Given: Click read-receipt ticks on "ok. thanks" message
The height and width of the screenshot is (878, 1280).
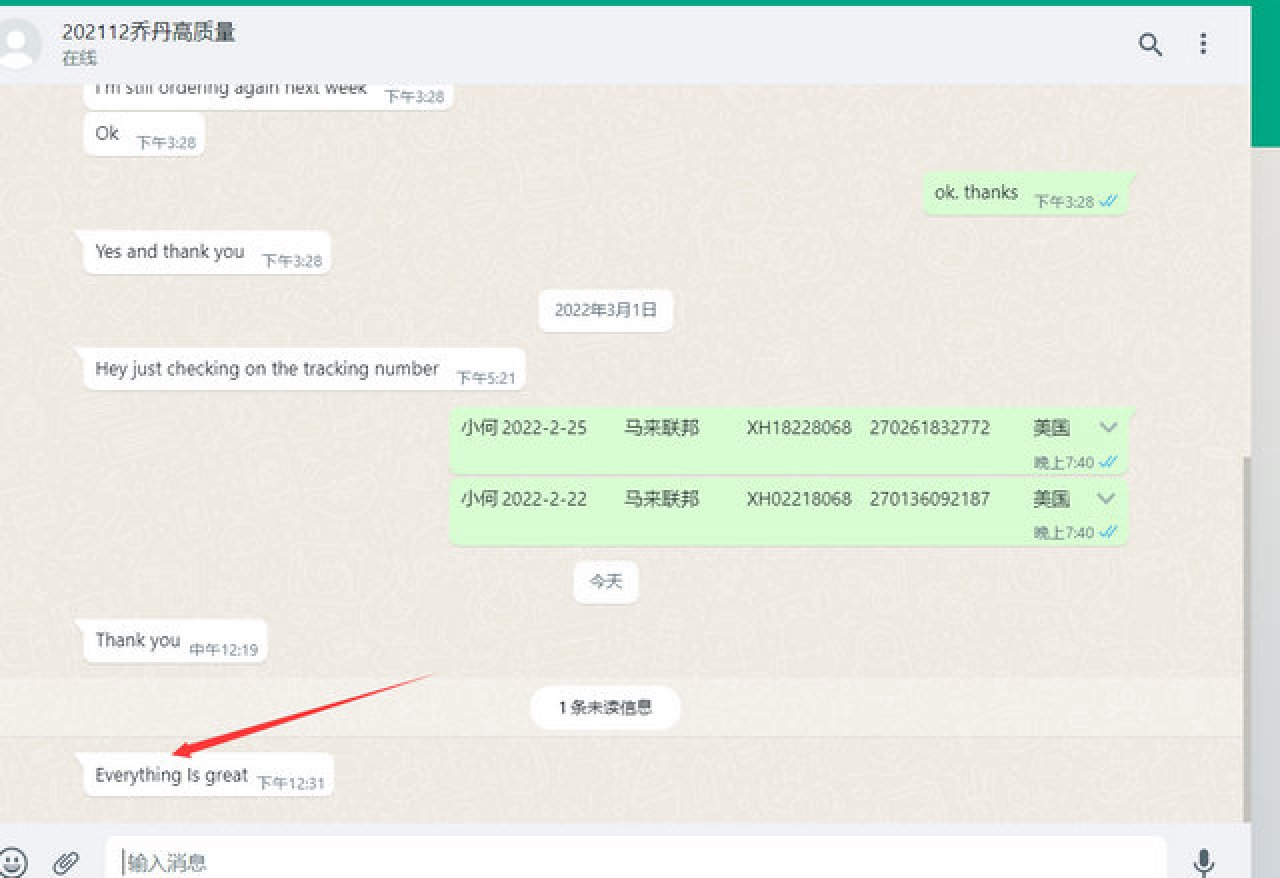Looking at the screenshot, I should point(1108,201).
